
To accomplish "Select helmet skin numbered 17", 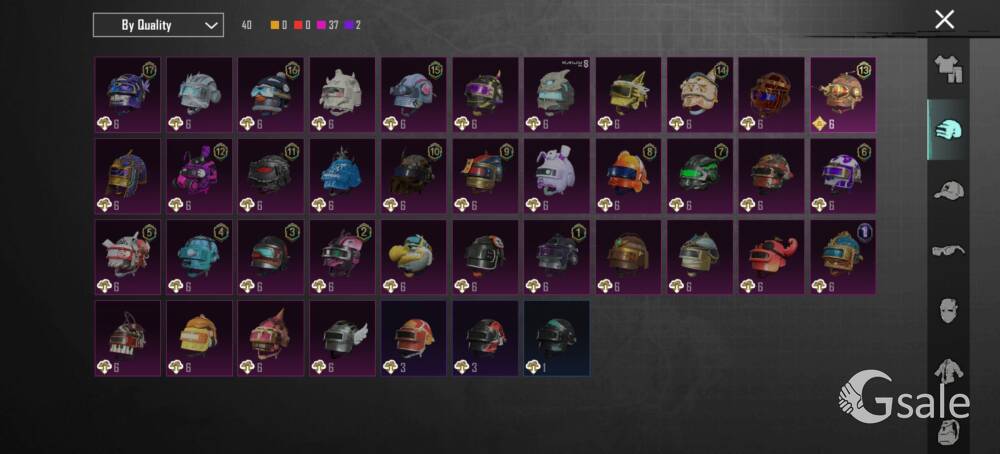I will point(128,95).
